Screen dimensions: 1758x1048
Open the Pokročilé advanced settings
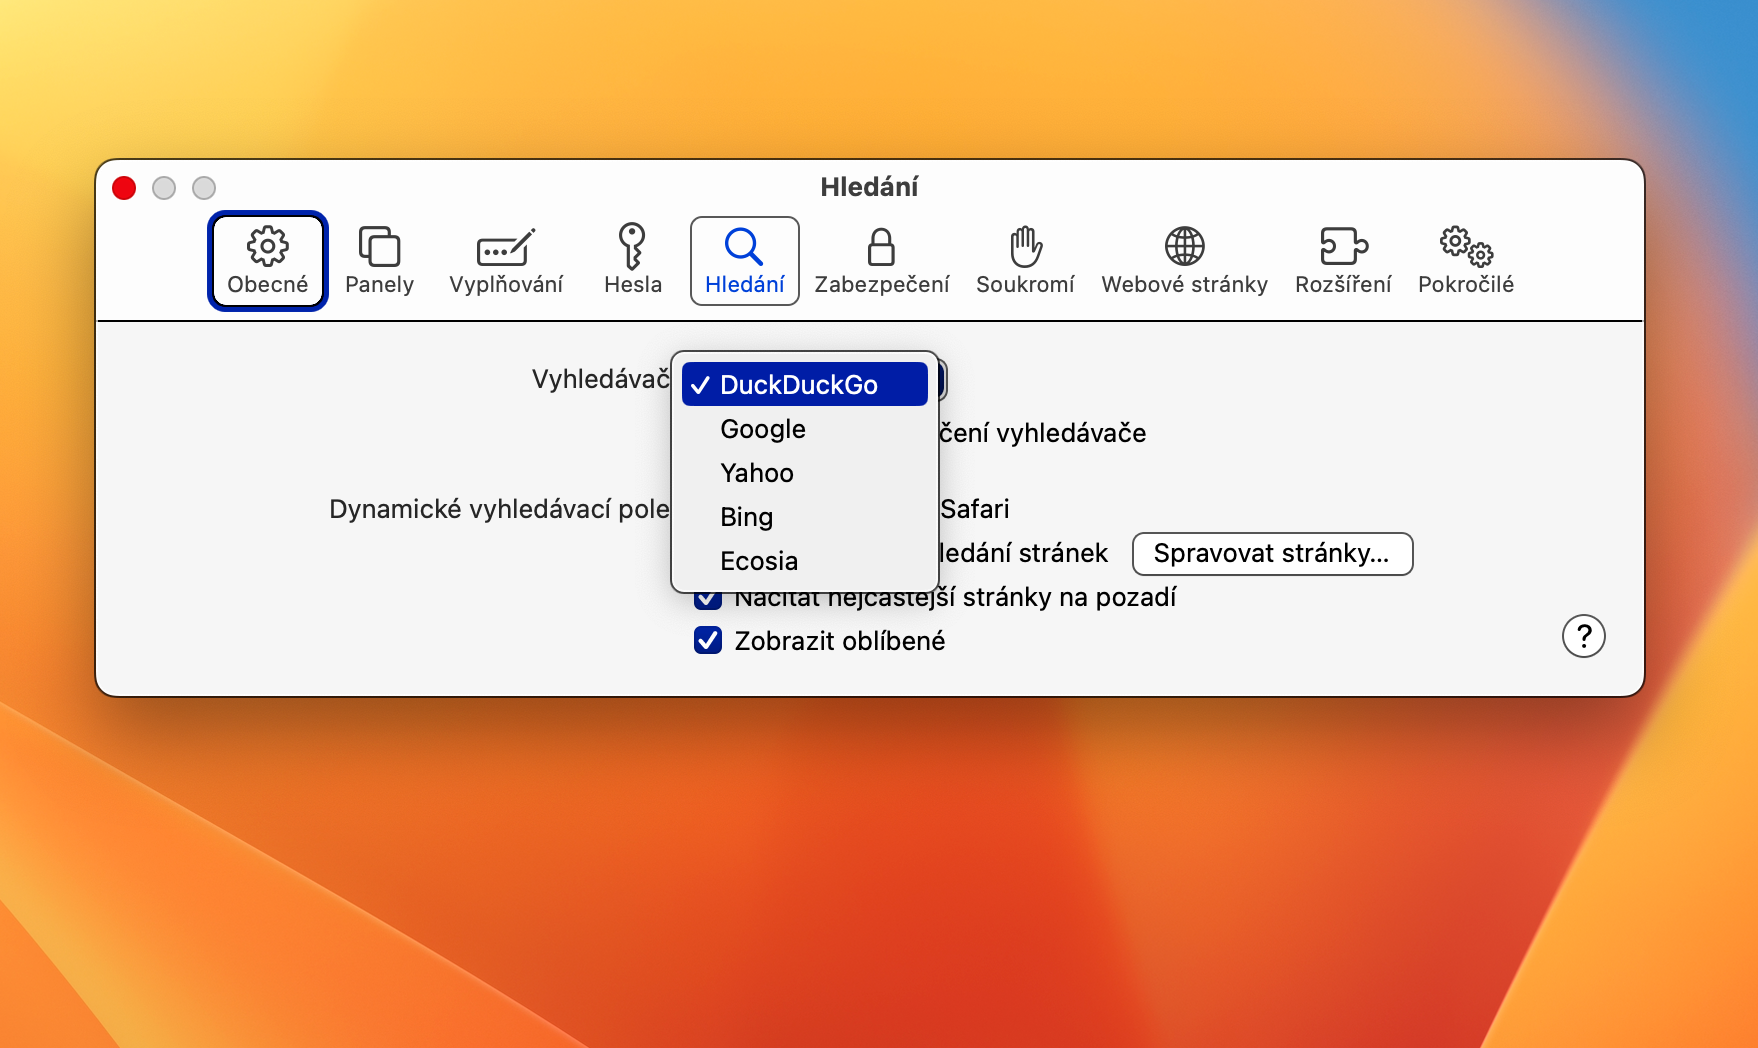click(1466, 261)
